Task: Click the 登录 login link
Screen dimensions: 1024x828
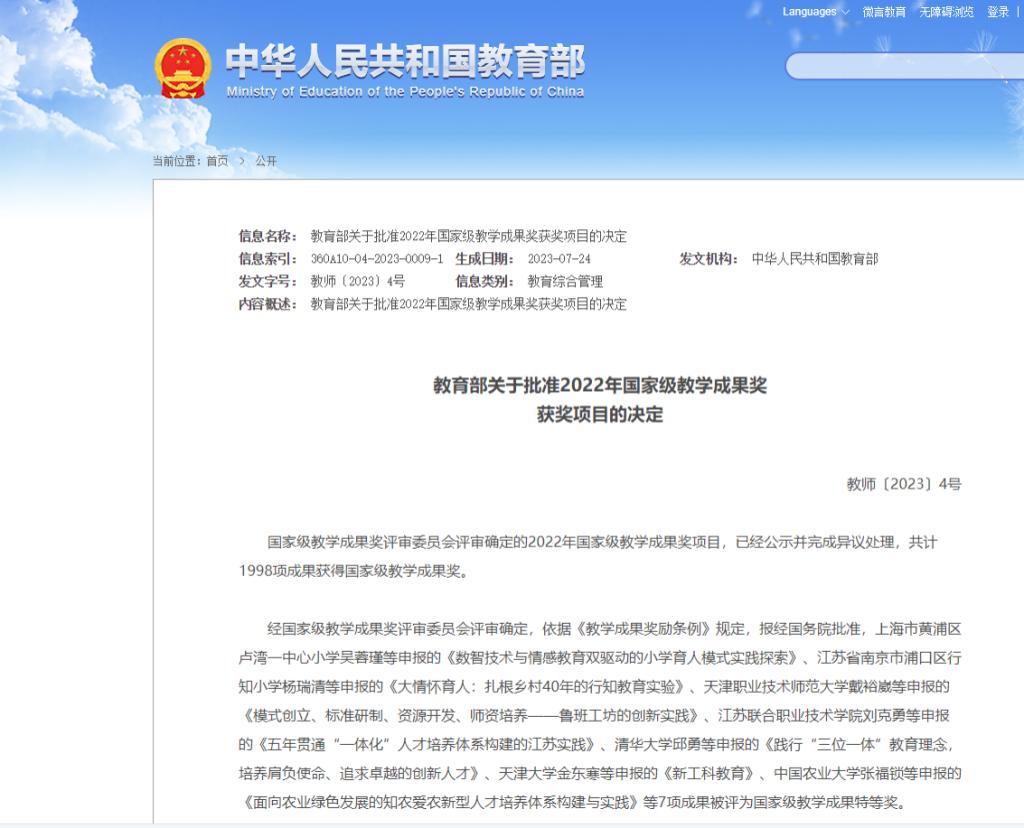Action: [998, 12]
